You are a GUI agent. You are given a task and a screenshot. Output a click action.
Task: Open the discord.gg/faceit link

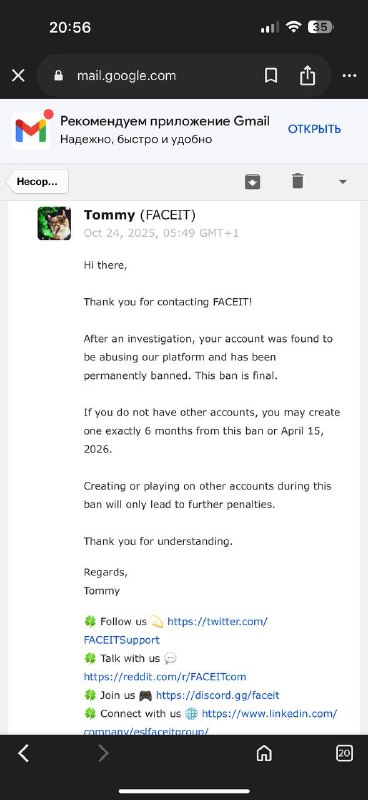[217, 695]
